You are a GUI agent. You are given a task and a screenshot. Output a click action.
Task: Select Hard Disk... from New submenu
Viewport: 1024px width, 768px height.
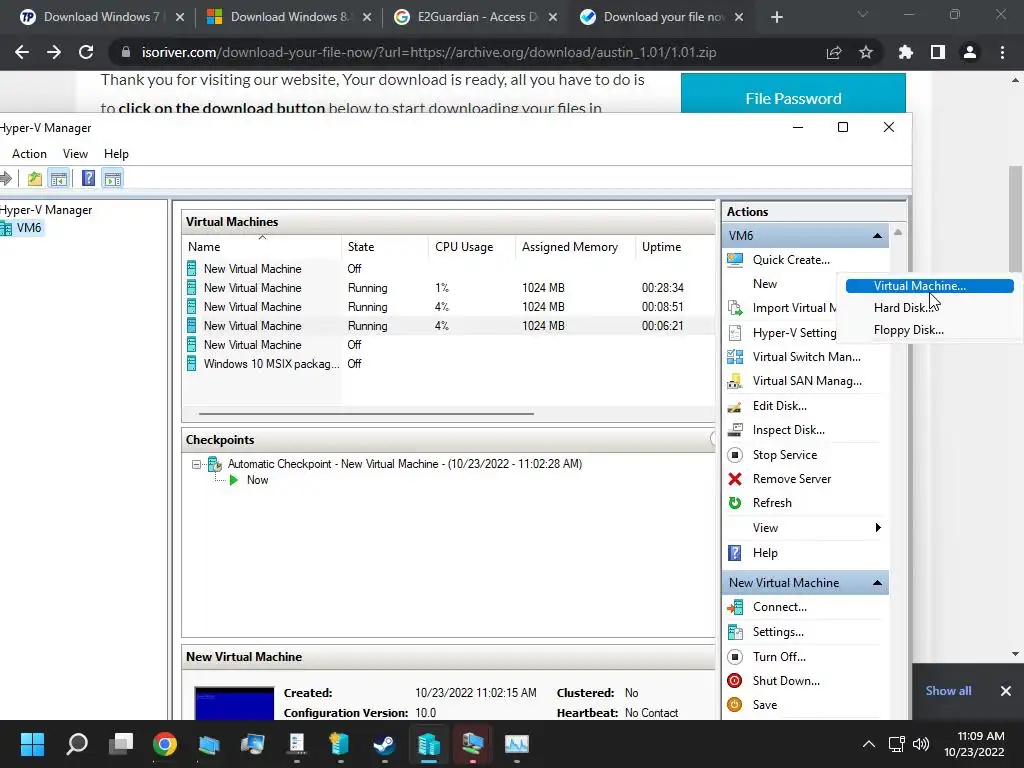(x=929, y=308)
